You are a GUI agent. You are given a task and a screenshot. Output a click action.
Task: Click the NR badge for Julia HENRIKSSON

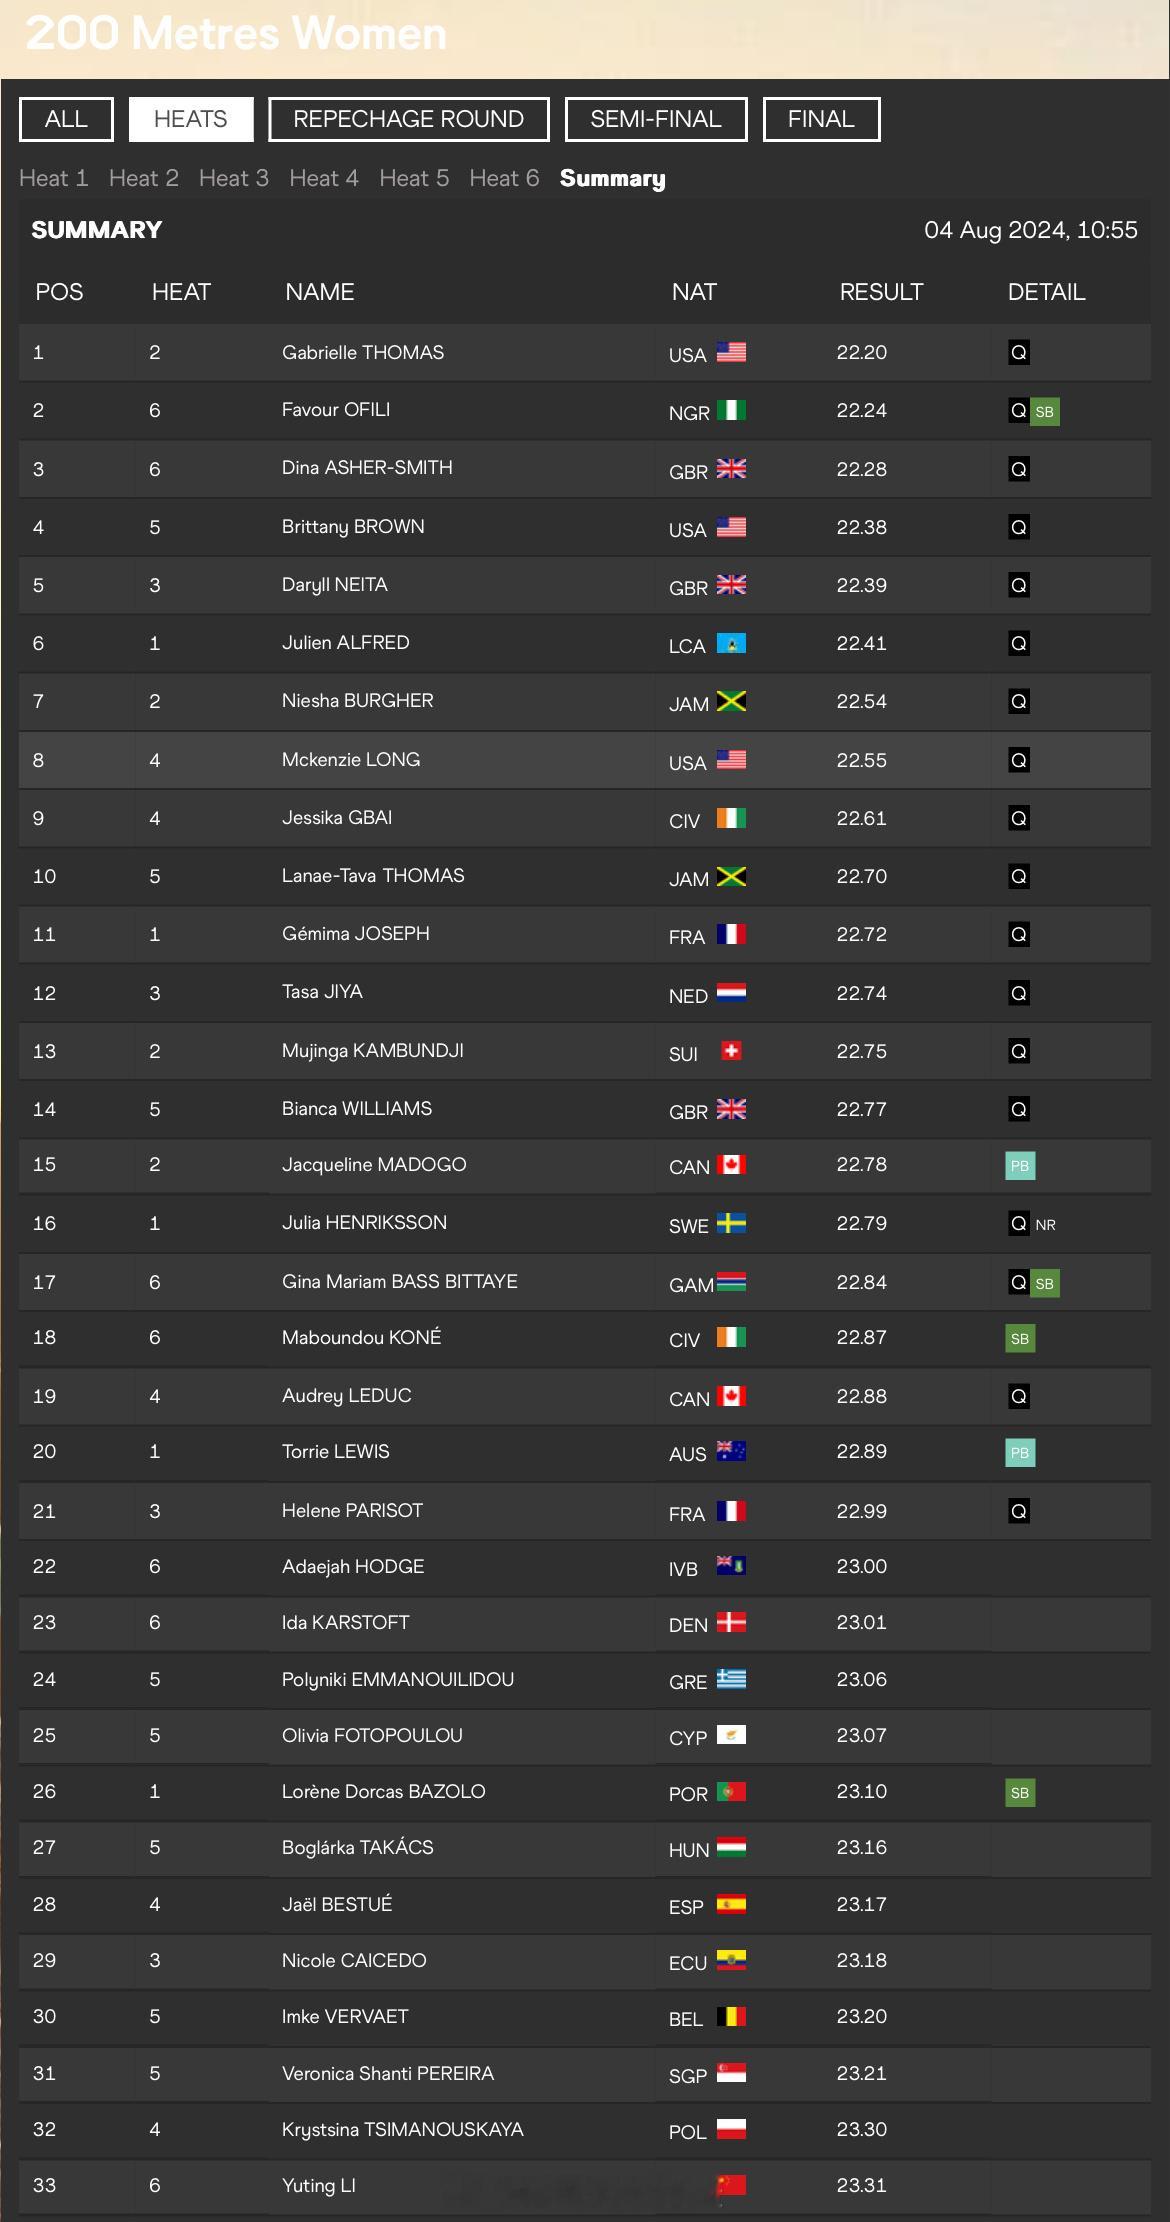click(x=1045, y=1224)
